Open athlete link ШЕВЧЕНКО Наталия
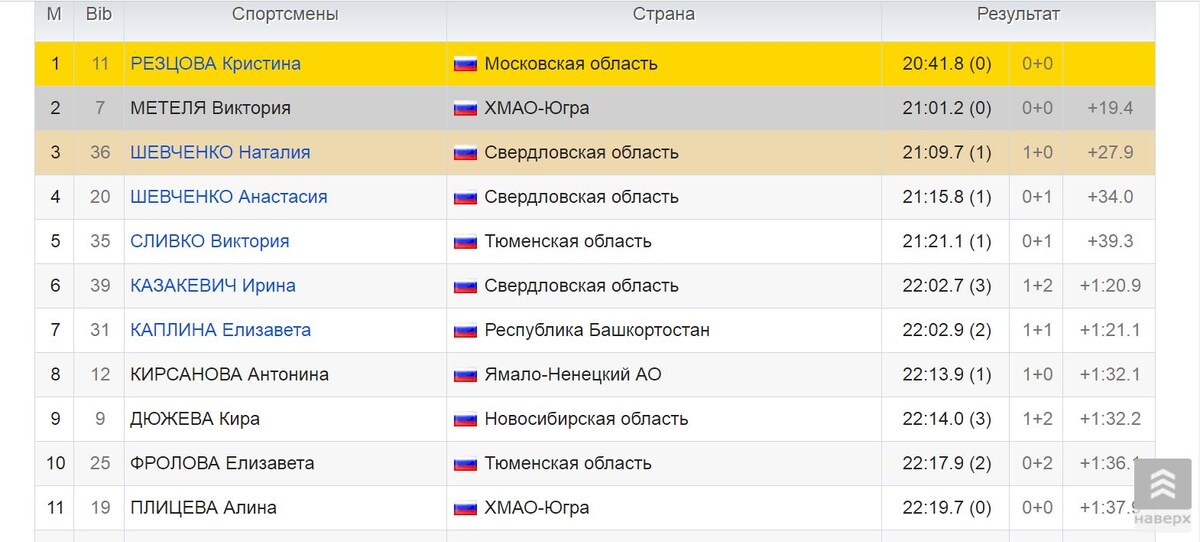 click(220, 152)
